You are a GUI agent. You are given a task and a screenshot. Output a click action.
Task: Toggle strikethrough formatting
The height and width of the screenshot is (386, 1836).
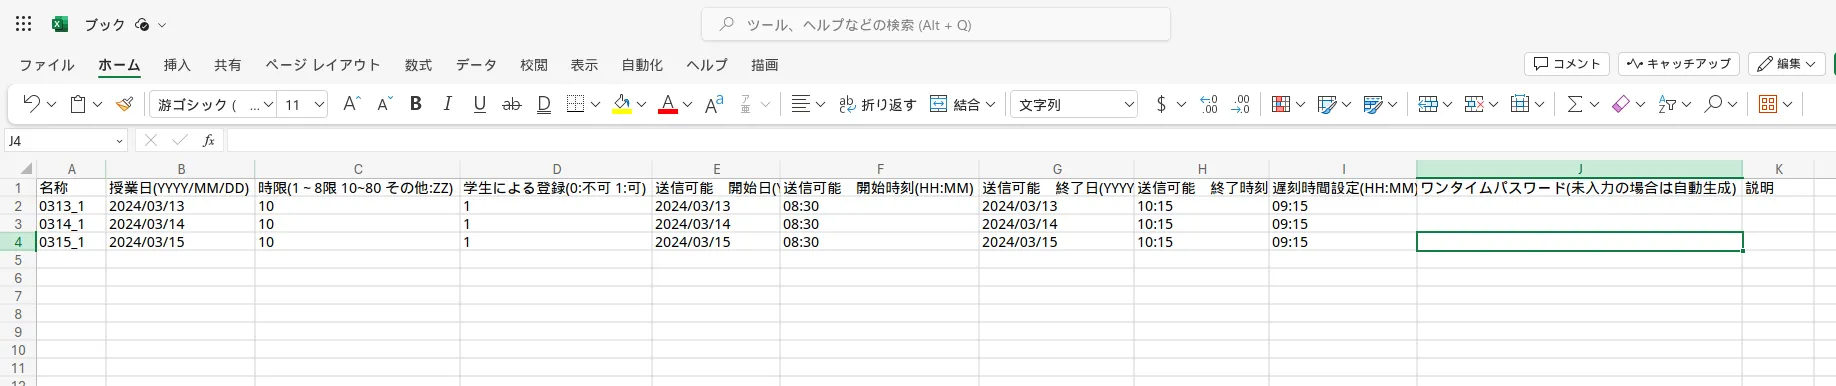click(x=512, y=104)
